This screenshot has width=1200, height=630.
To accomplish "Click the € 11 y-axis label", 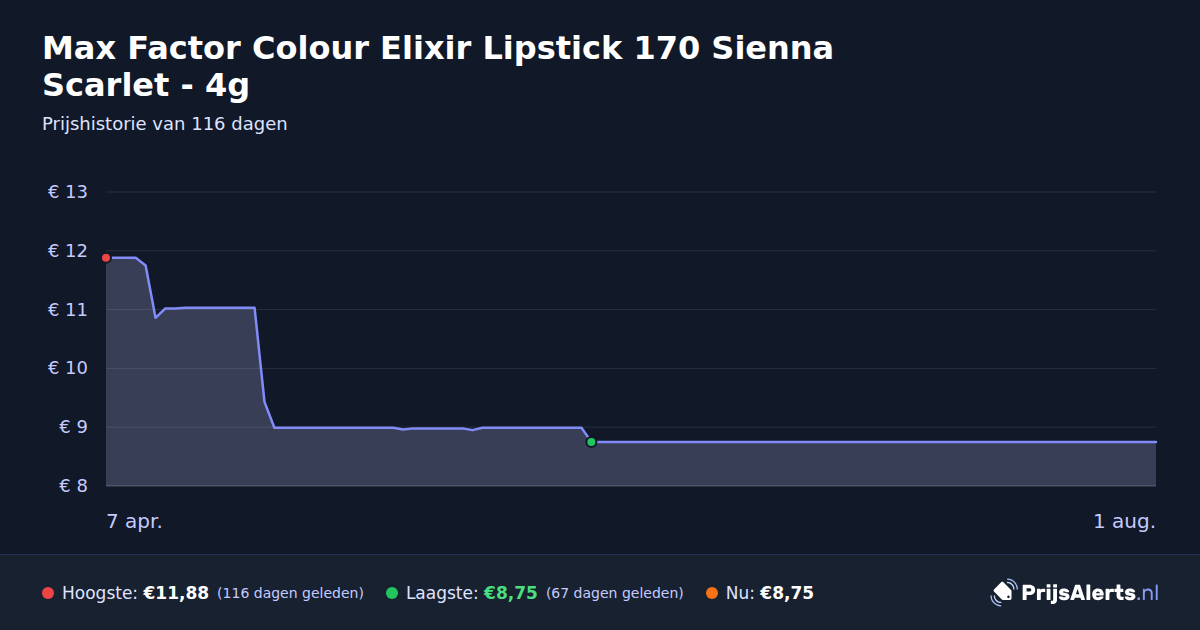I will point(68,310).
